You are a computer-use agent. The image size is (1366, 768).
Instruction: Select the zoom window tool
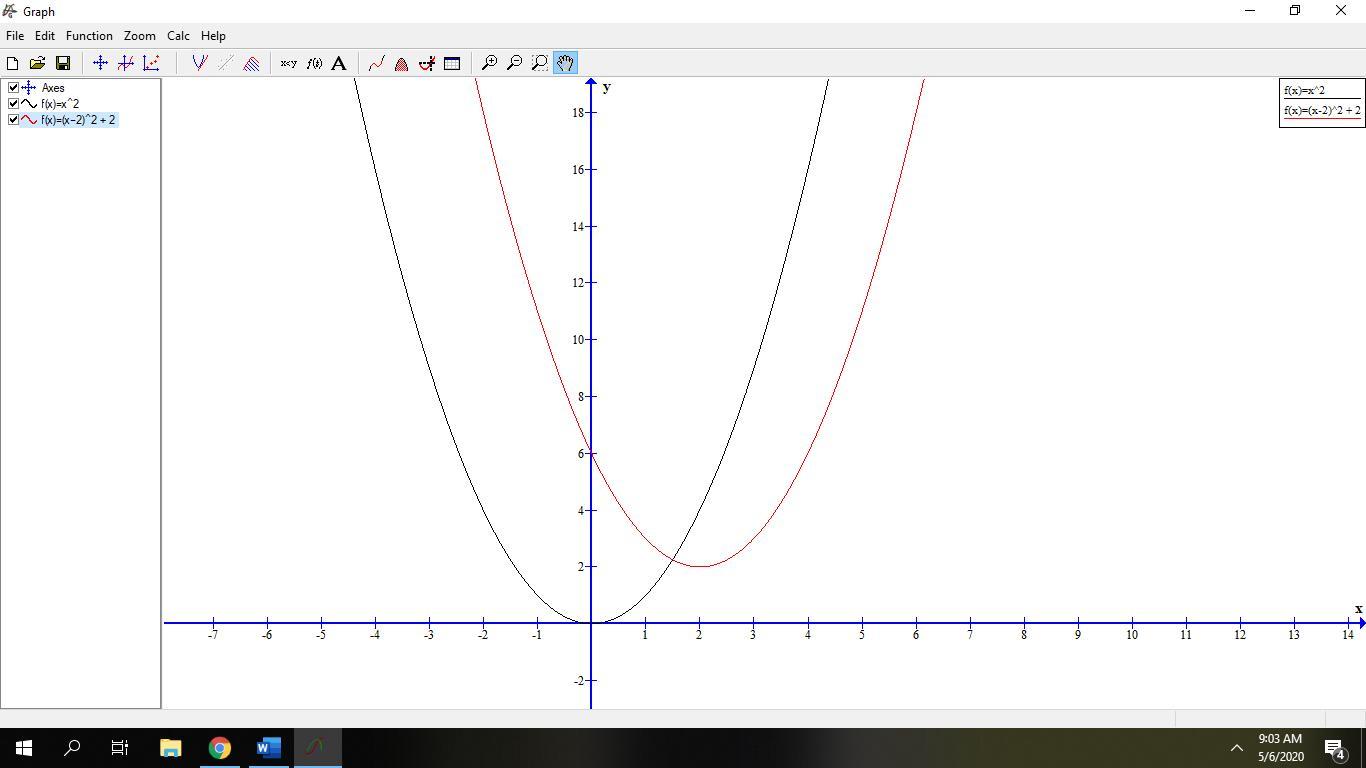[540, 63]
